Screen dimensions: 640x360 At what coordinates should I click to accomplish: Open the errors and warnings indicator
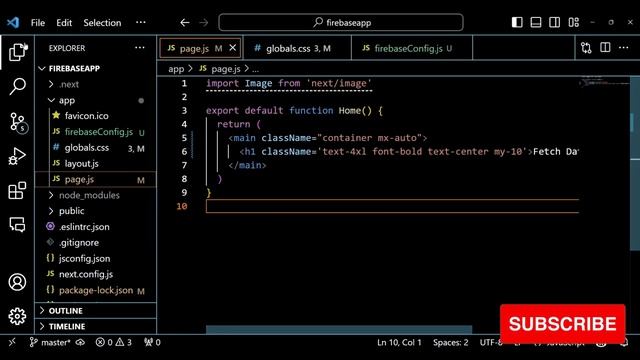tap(114, 342)
